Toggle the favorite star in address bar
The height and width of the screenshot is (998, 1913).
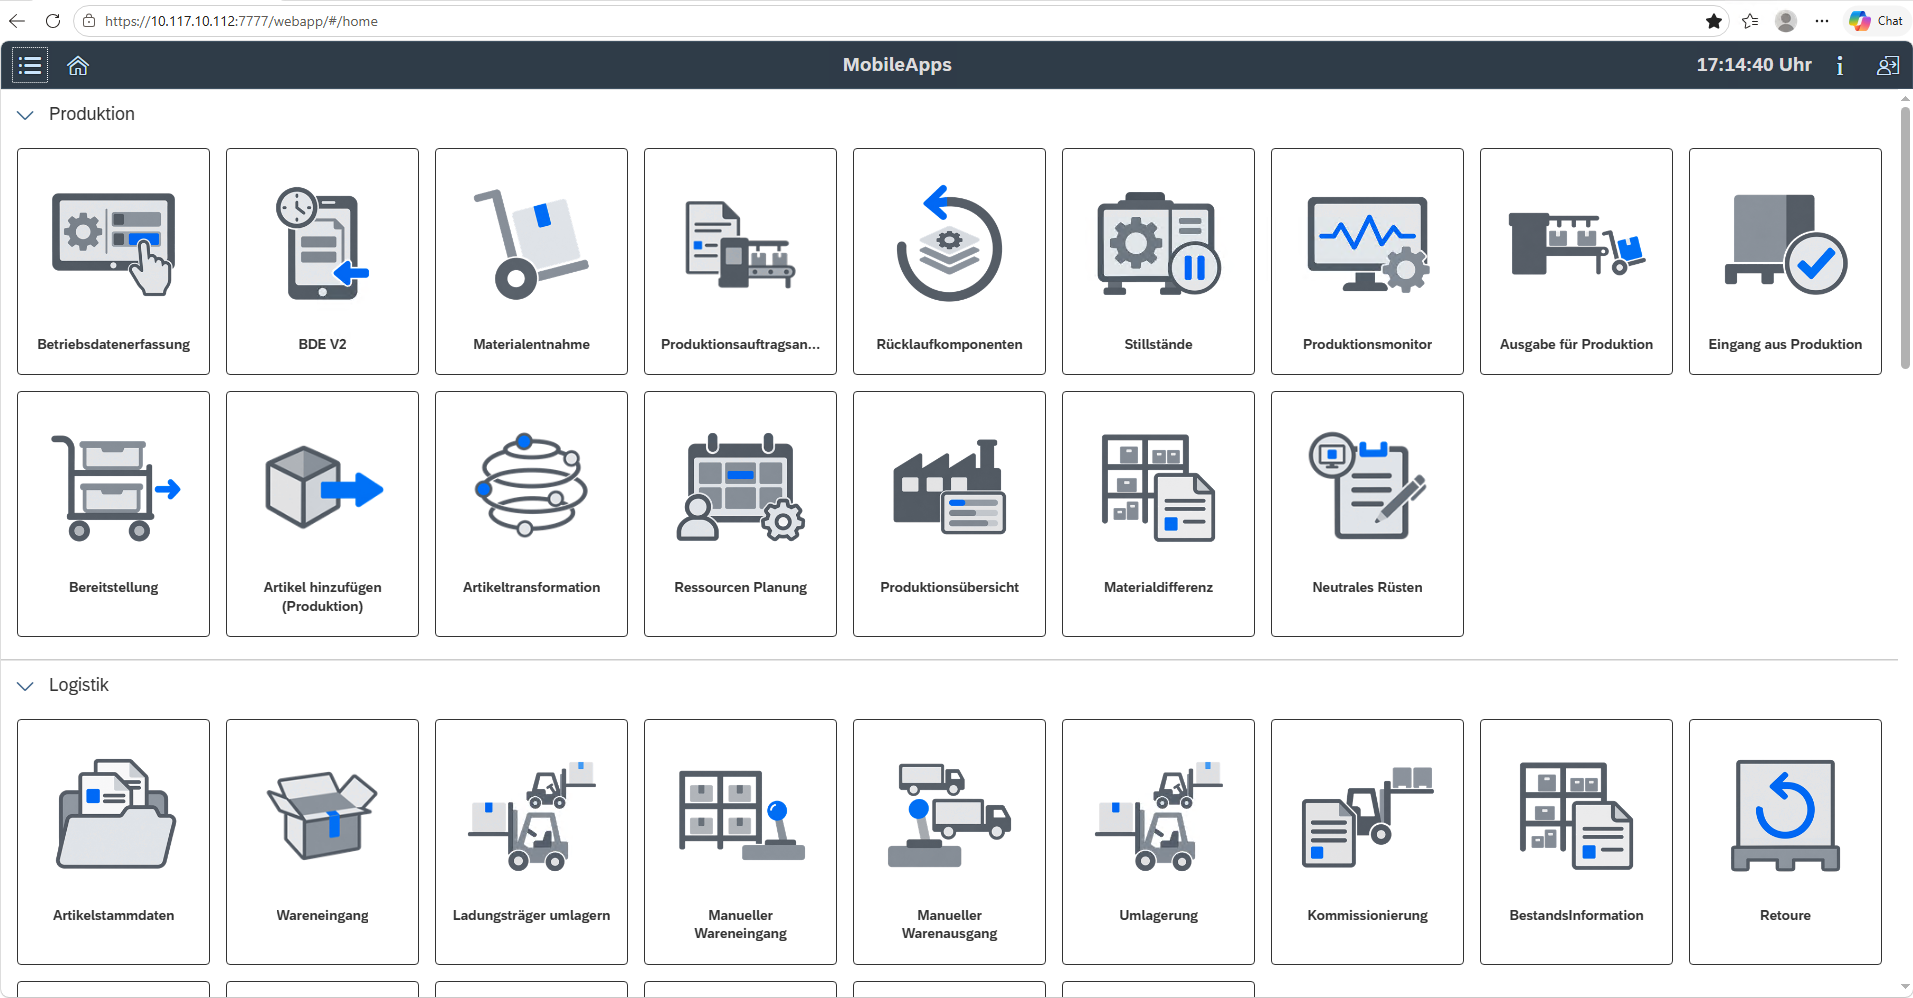click(1714, 21)
